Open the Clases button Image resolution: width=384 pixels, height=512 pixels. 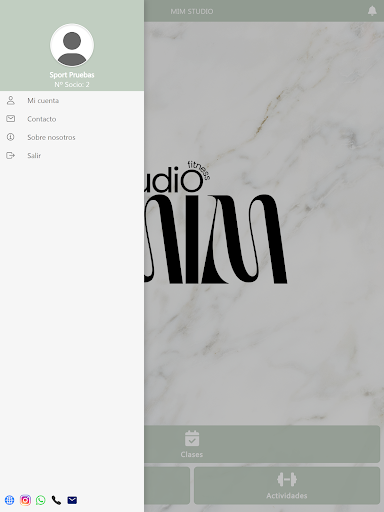click(262, 444)
